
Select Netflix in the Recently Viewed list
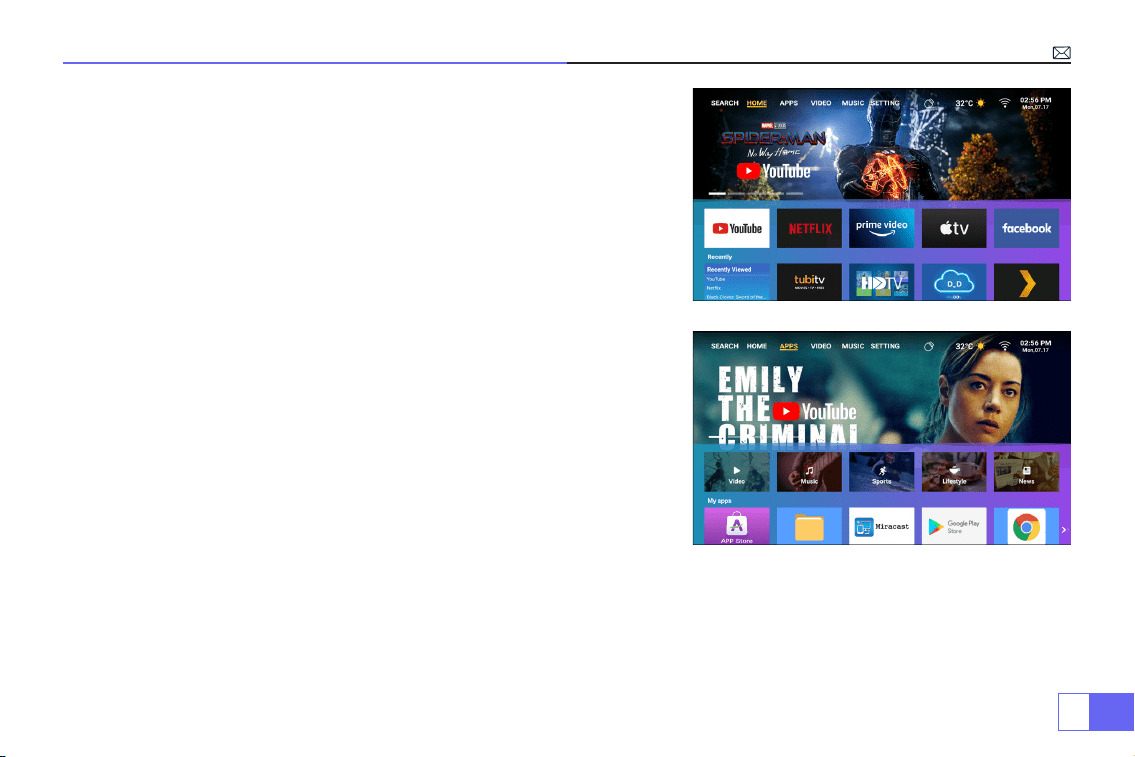pyautogui.click(x=714, y=288)
